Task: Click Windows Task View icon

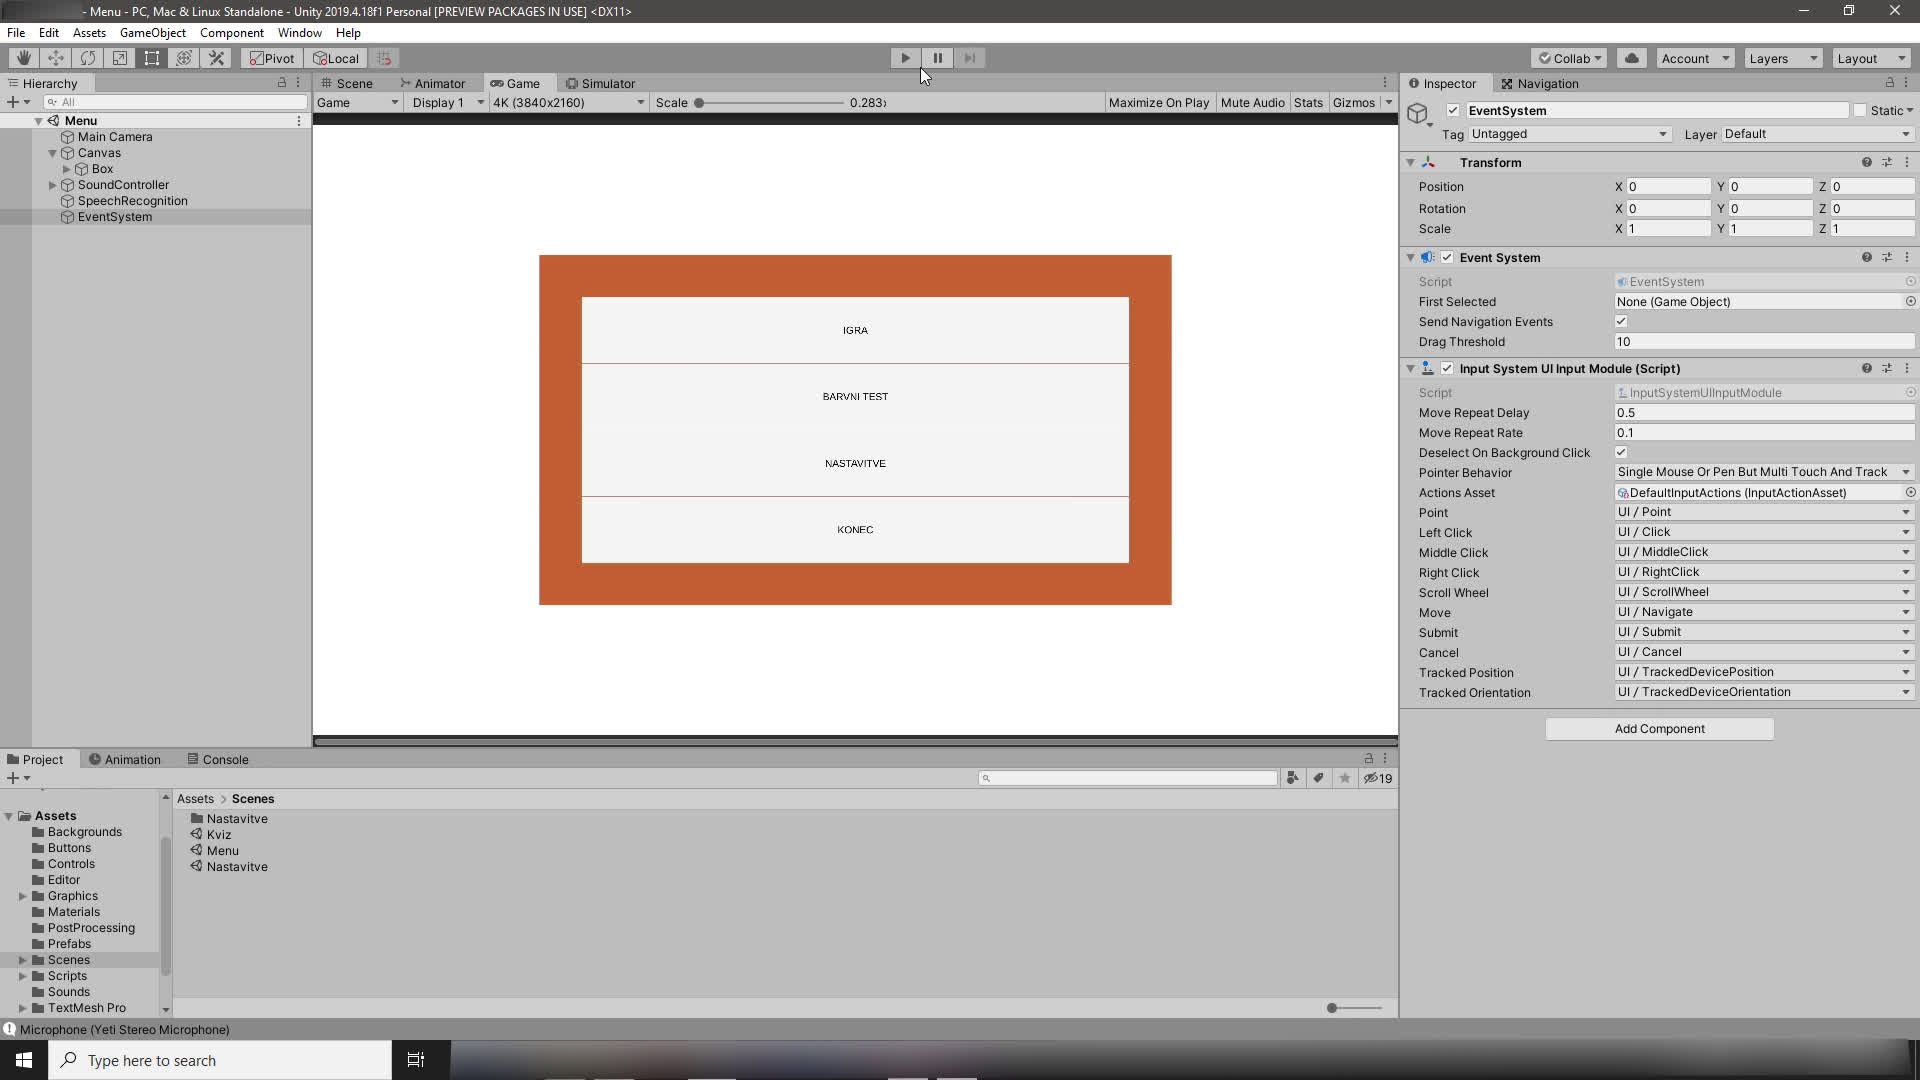Action: (416, 1060)
